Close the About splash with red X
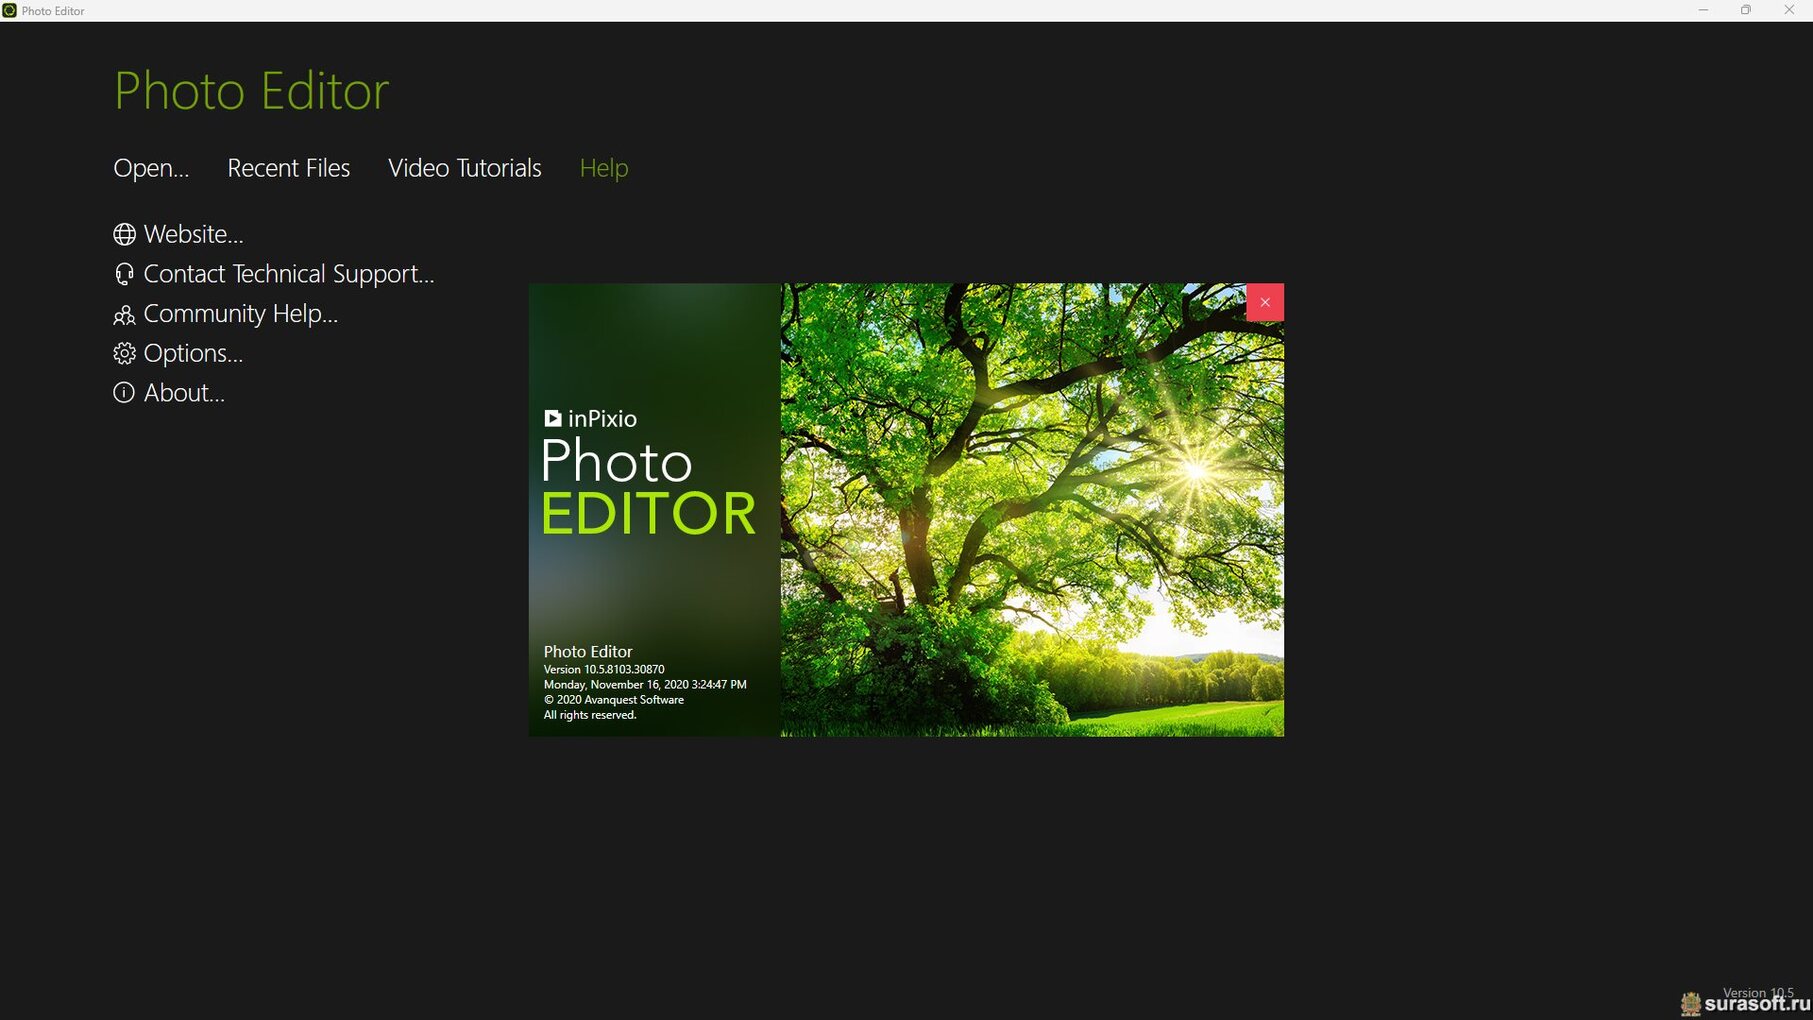The height and width of the screenshot is (1020, 1813). [x=1265, y=302]
